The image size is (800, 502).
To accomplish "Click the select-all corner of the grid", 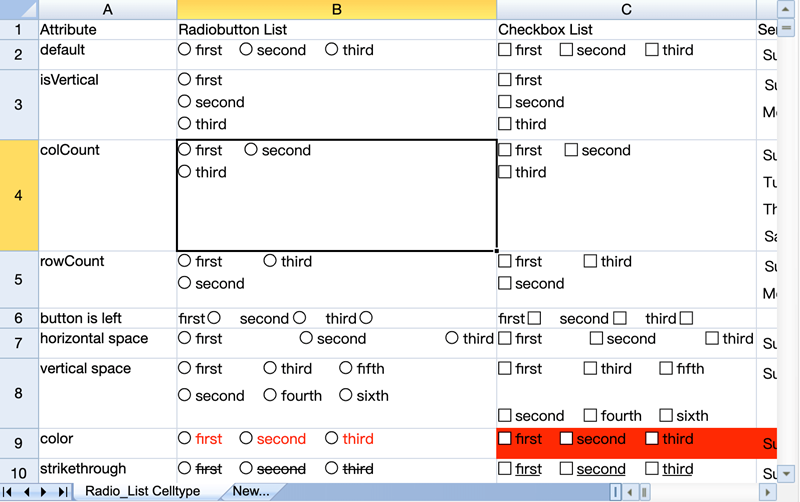I will 18,9.
